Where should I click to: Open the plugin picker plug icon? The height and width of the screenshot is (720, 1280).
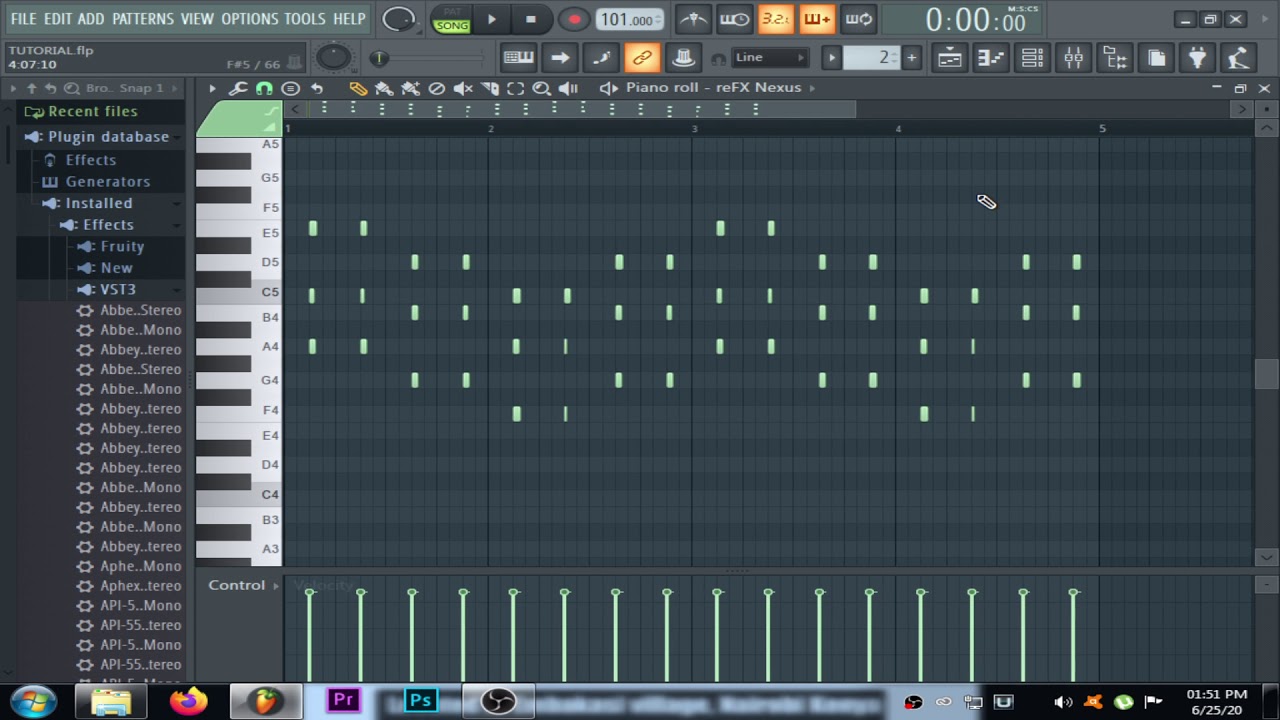(1197, 58)
